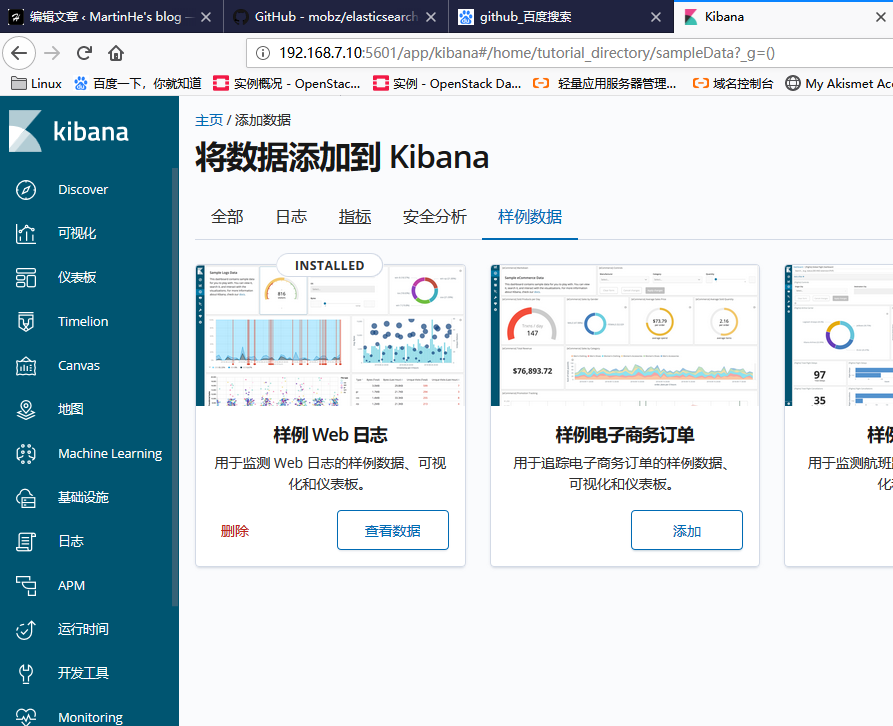Open Discover from the compass icon

point(27,190)
